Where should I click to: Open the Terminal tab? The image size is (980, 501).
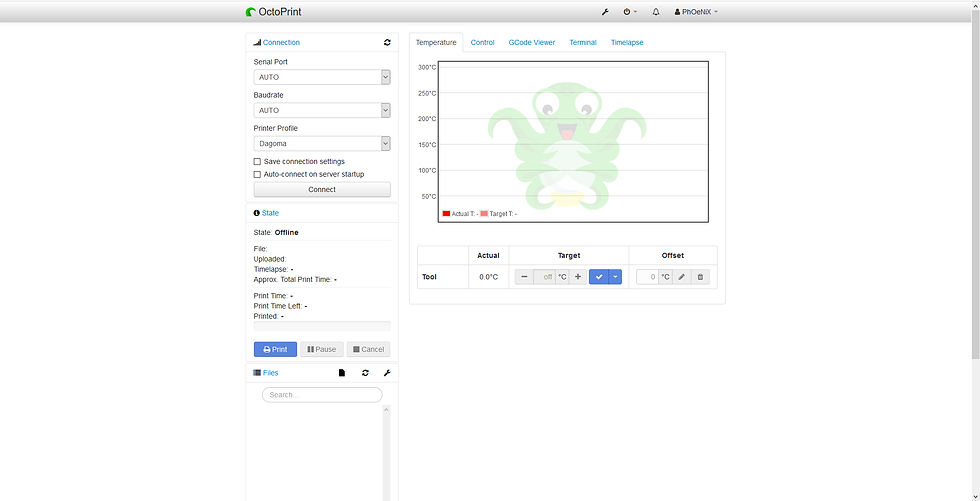tap(582, 42)
